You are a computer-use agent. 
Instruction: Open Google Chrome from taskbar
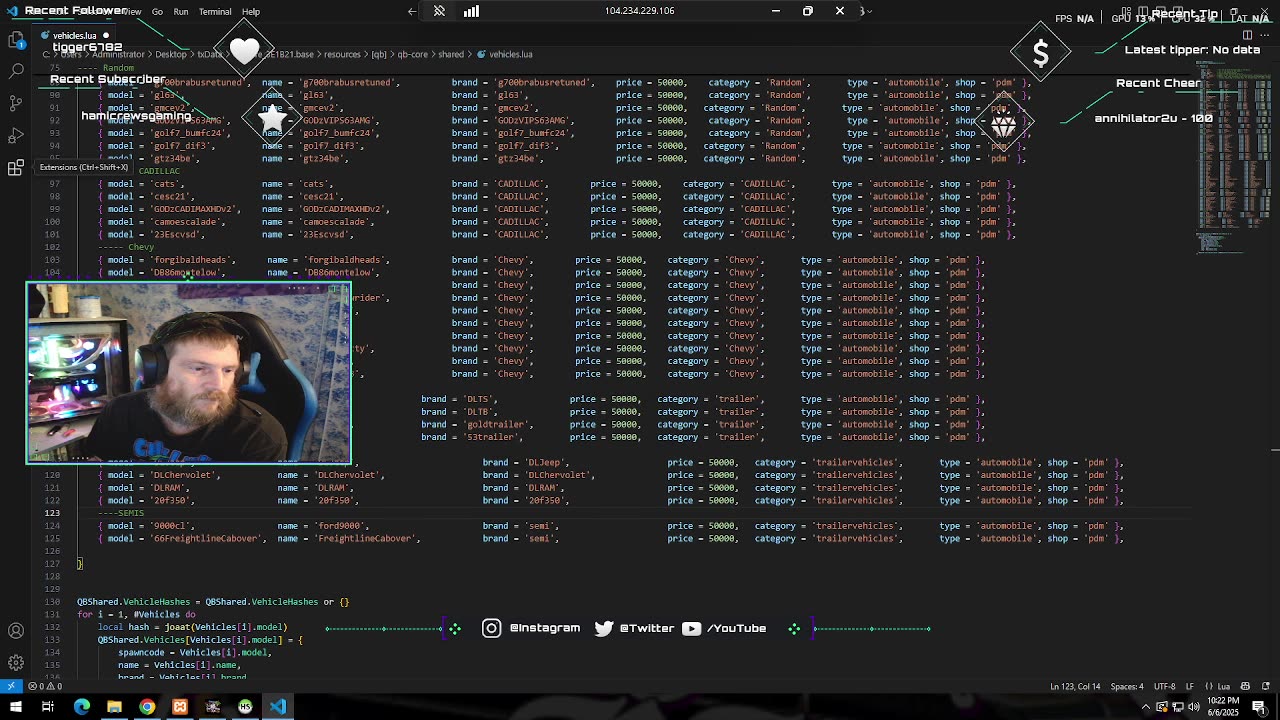(147, 707)
